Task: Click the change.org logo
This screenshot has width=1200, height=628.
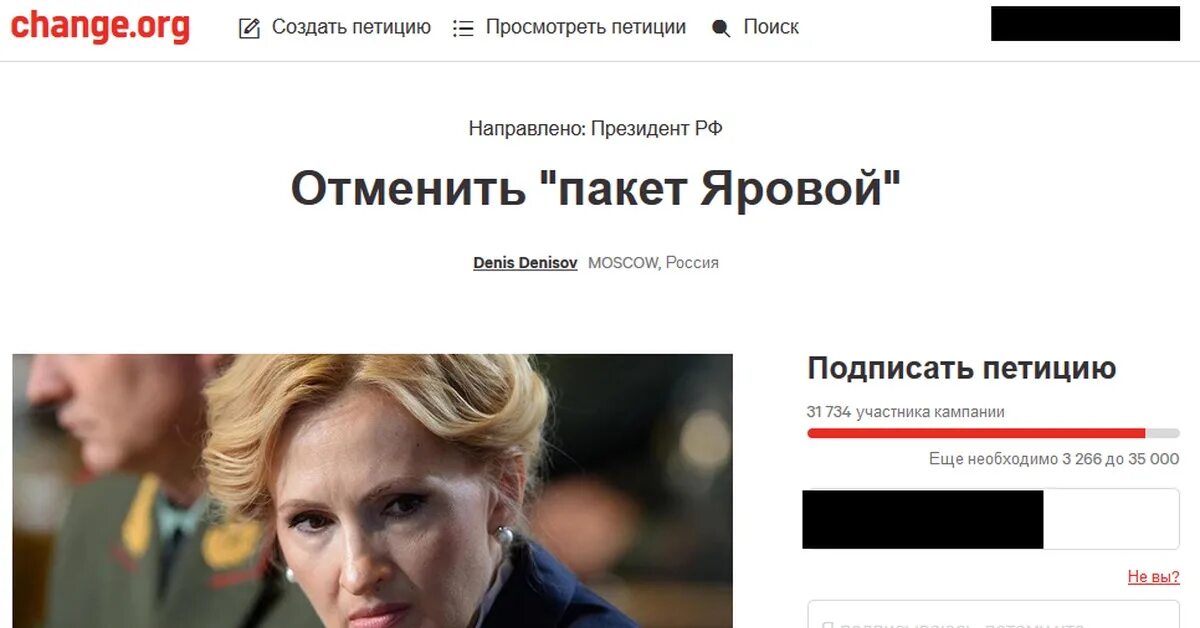Action: (x=100, y=26)
